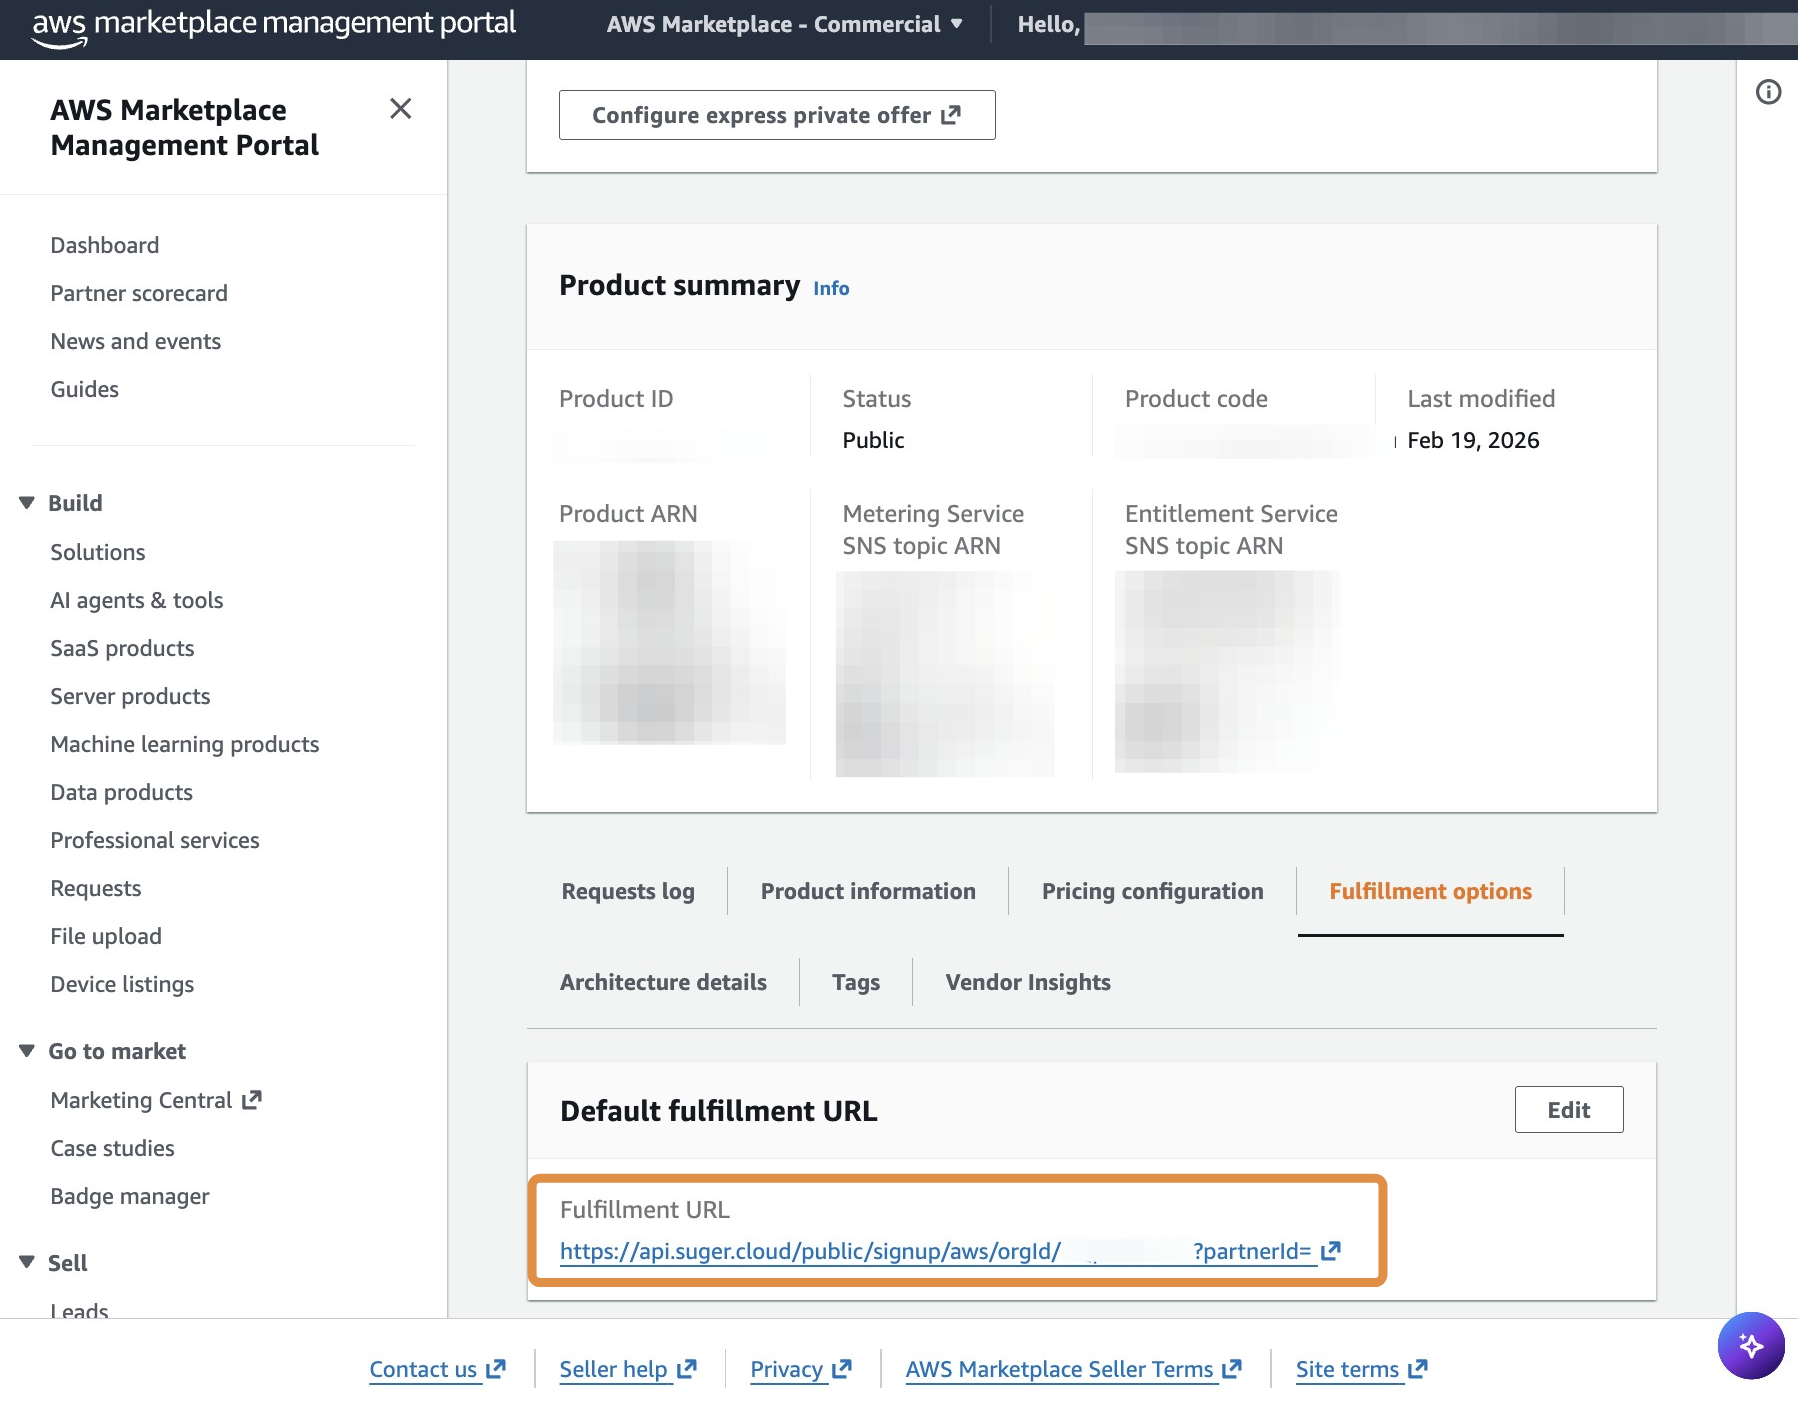The width and height of the screenshot is (1798, 1418).
Task: Open Seller help footer link
Action: 628,1369
